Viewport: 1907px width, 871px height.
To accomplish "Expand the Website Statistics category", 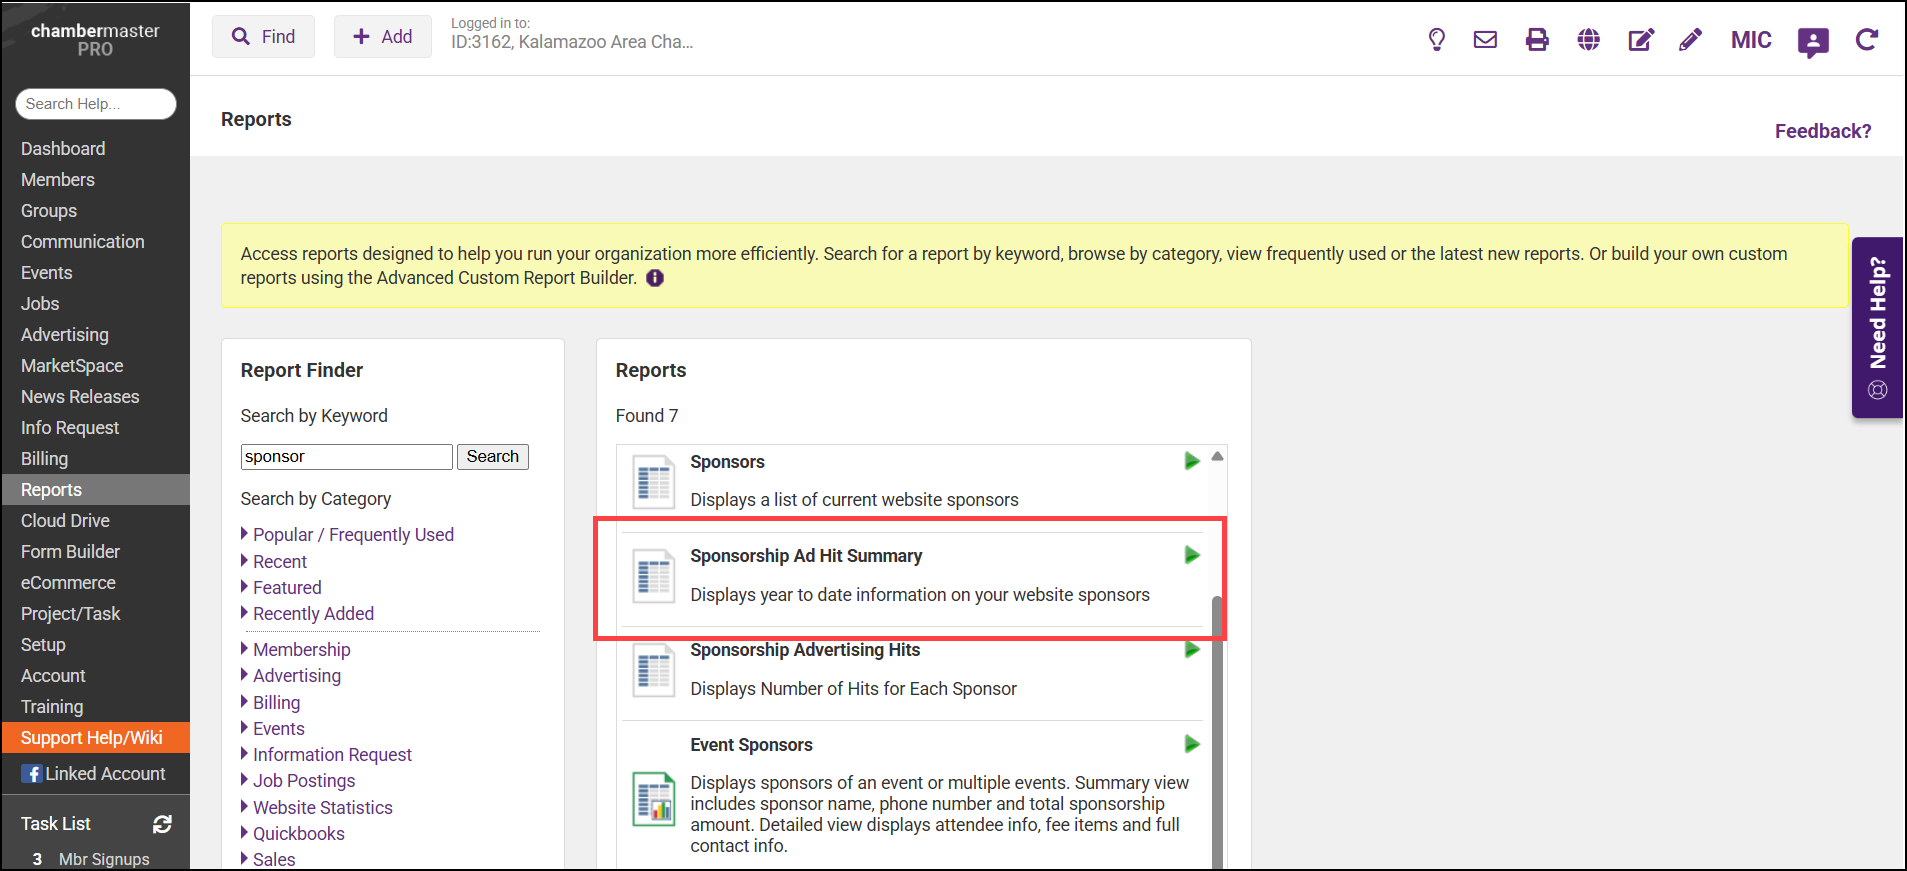I will click(x=322, y=808).
